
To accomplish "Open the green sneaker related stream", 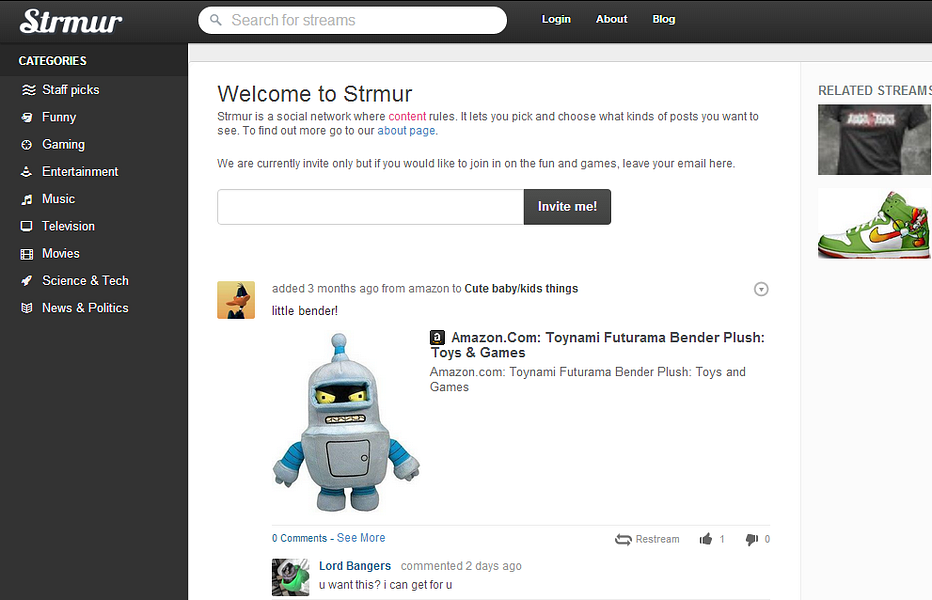I will (874, 224).
